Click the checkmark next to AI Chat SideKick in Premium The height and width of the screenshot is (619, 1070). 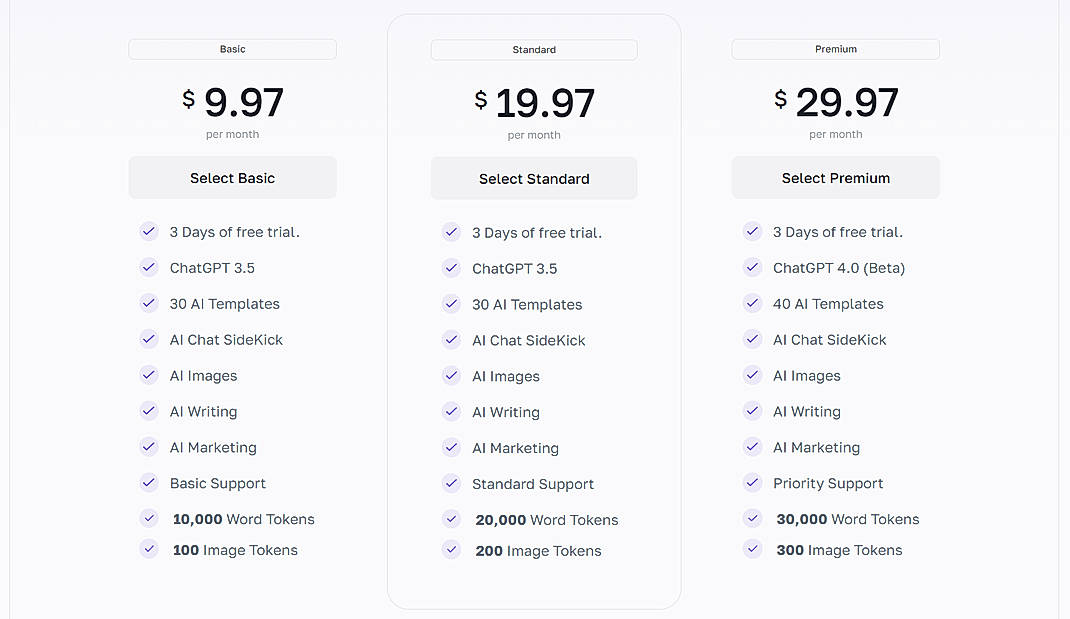click(x=752, y=340)
